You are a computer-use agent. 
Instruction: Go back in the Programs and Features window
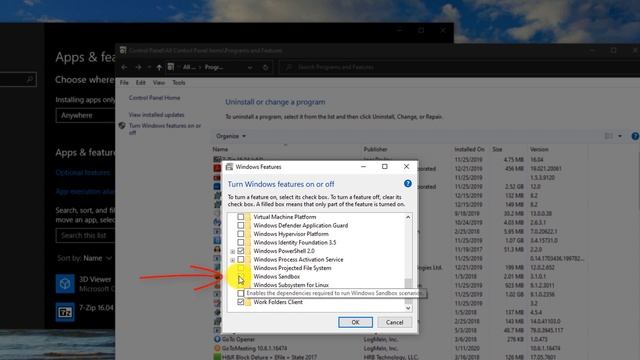(124, 67)
